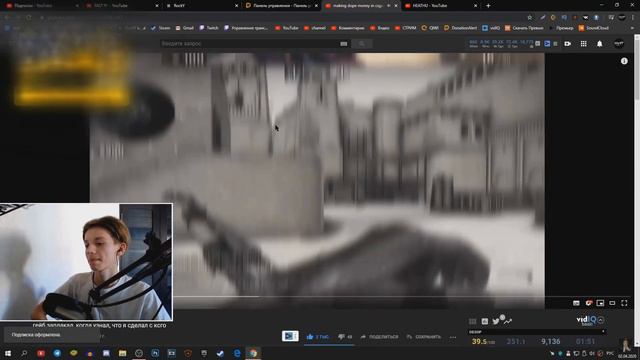Screen dimensions: 640x360
Task: Switch to the Панель управления tab
Action: tap(281, 6)
